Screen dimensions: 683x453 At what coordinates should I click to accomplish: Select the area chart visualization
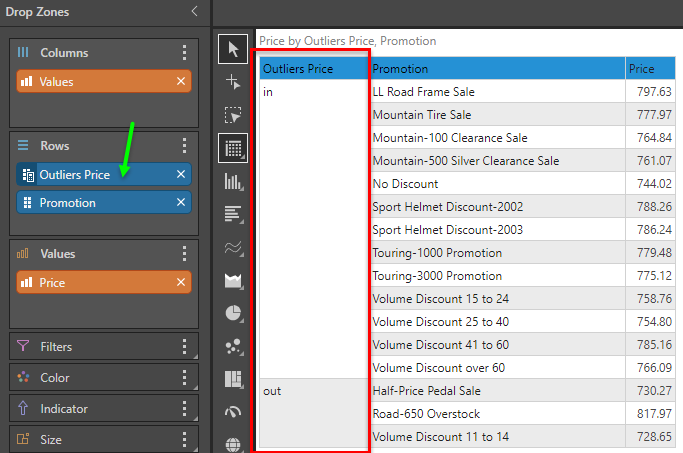[x=234, y=281]
